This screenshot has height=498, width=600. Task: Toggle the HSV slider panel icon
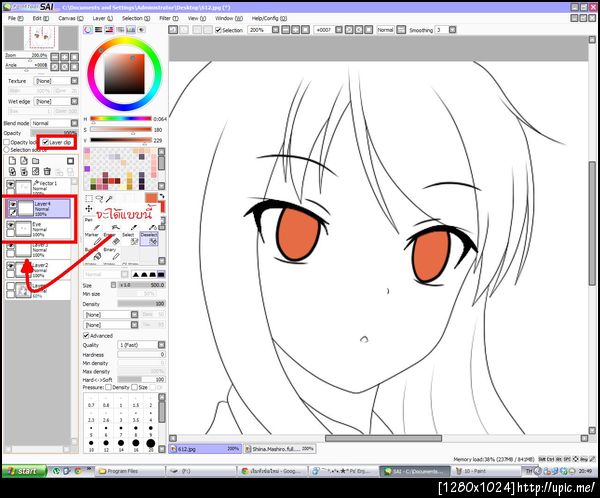[x=109, y=29]
